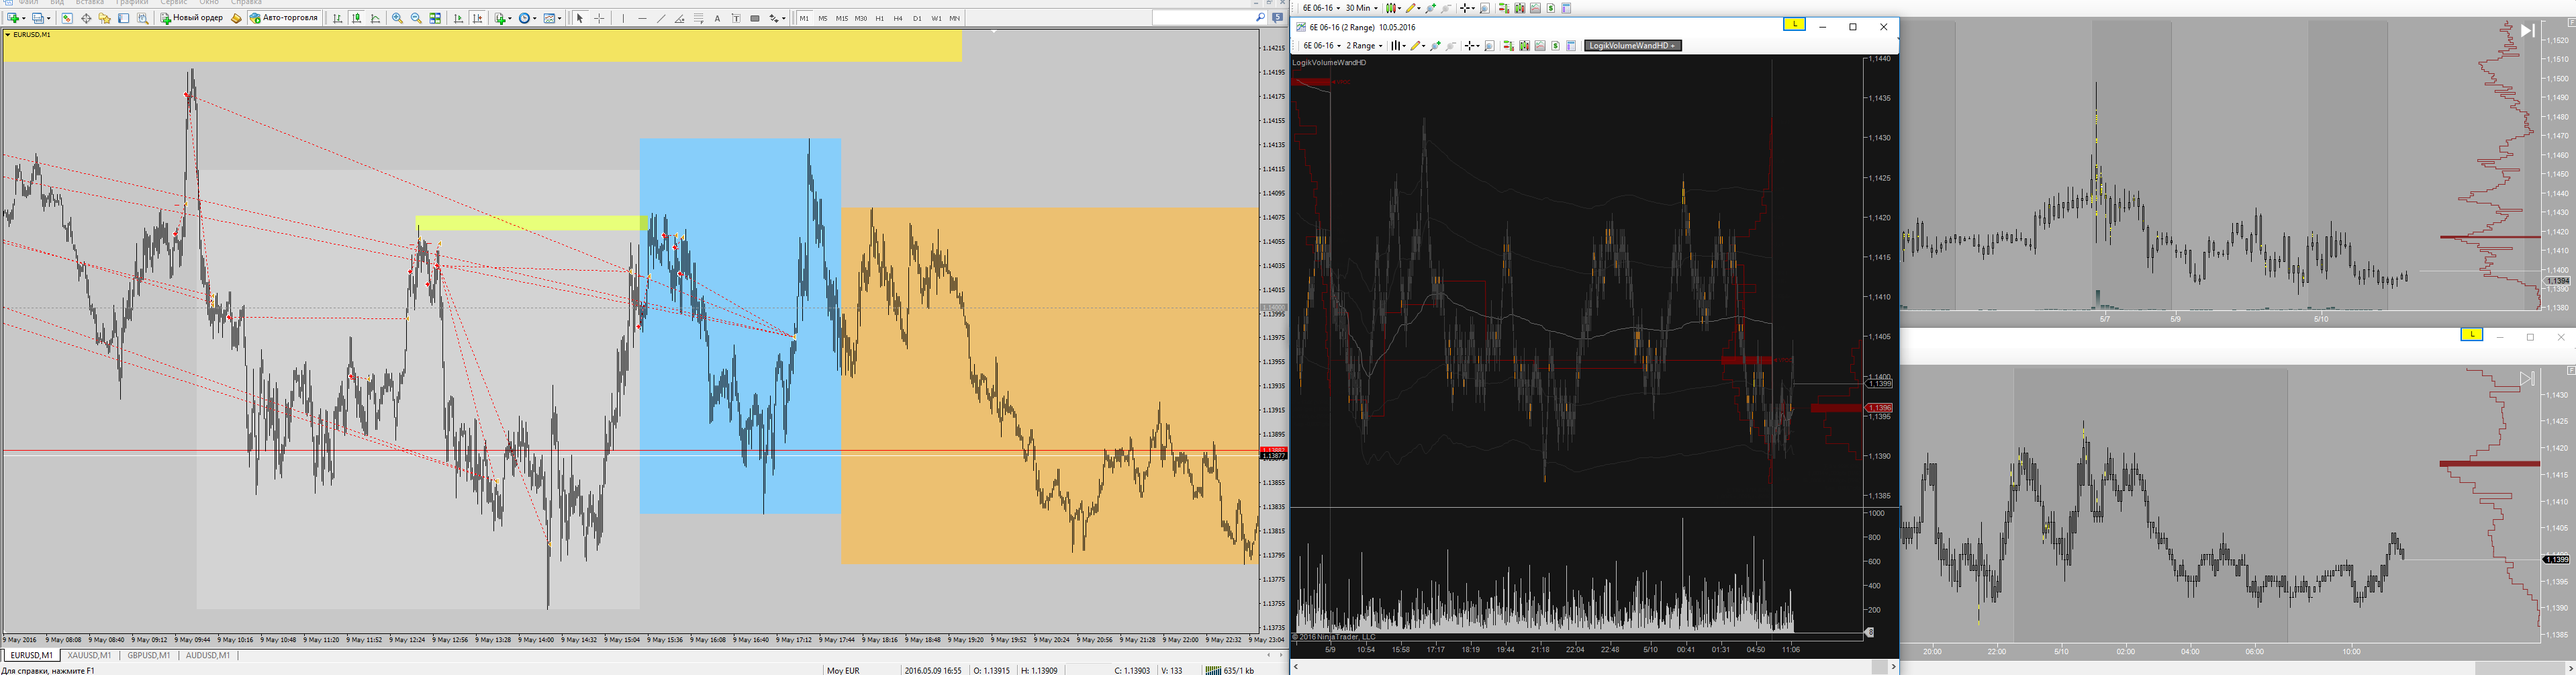2576x675 pixels.
Task: Switch to line chart type icon
Action: click(x=375, y=18)
